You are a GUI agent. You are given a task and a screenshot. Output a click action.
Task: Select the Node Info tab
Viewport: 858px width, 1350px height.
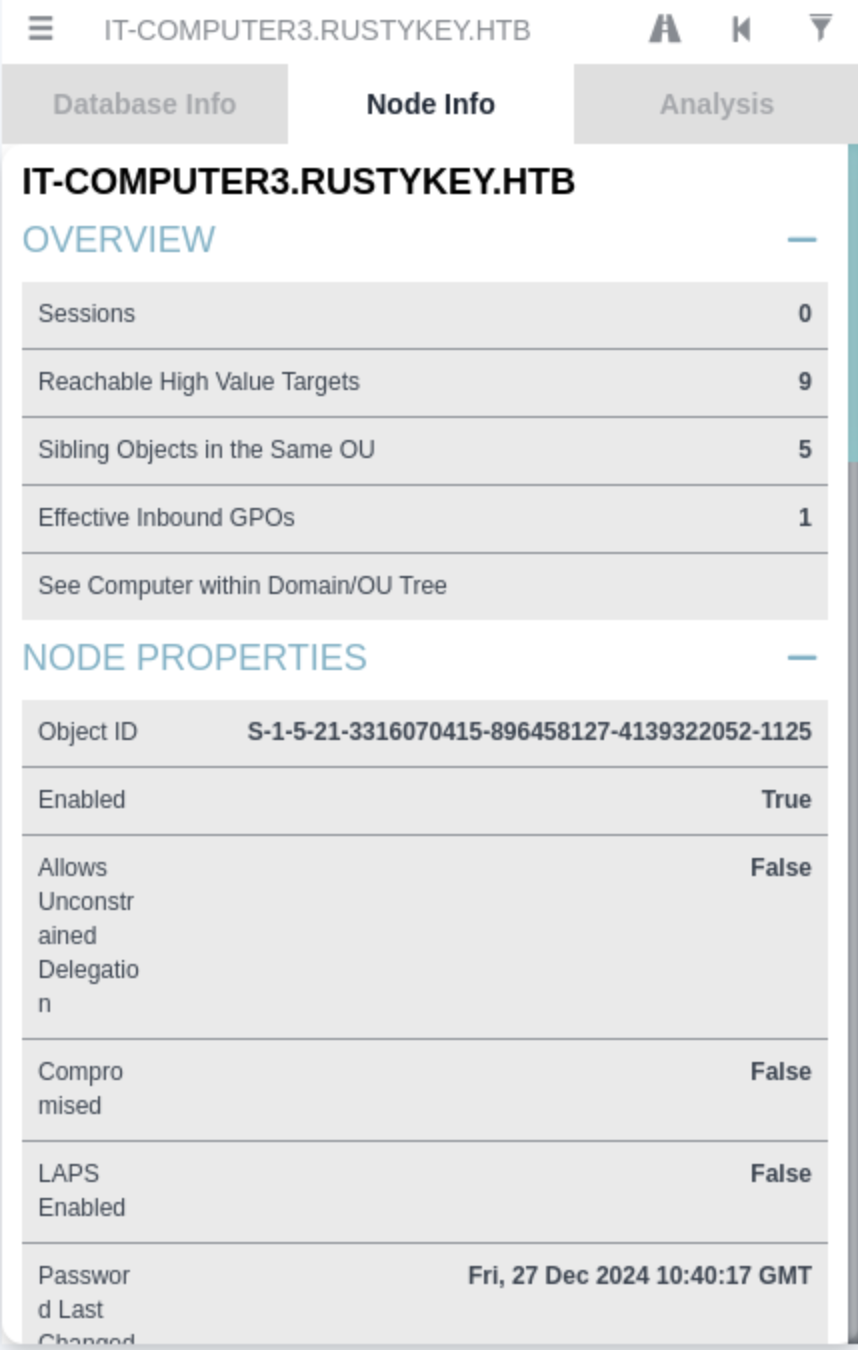pos(430,104)
